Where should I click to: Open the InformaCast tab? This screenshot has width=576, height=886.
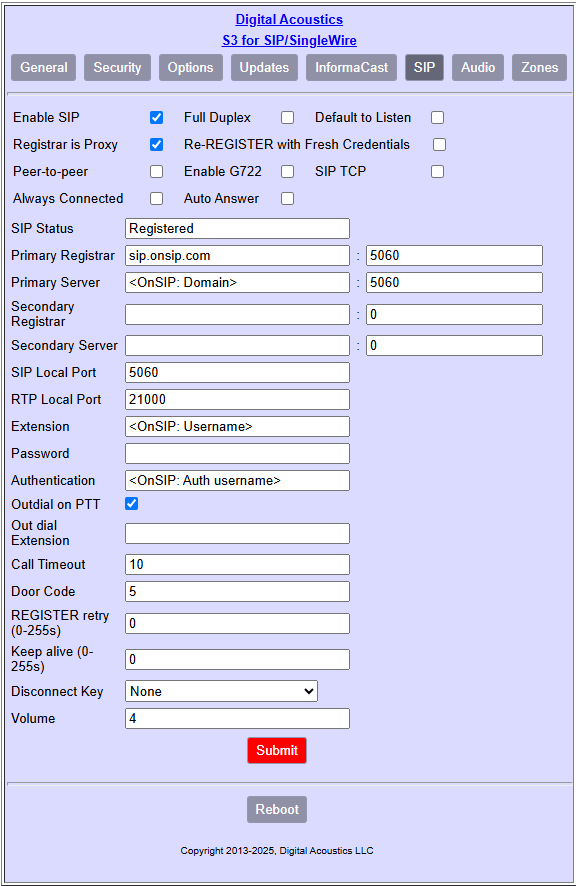tap(352, 68)
